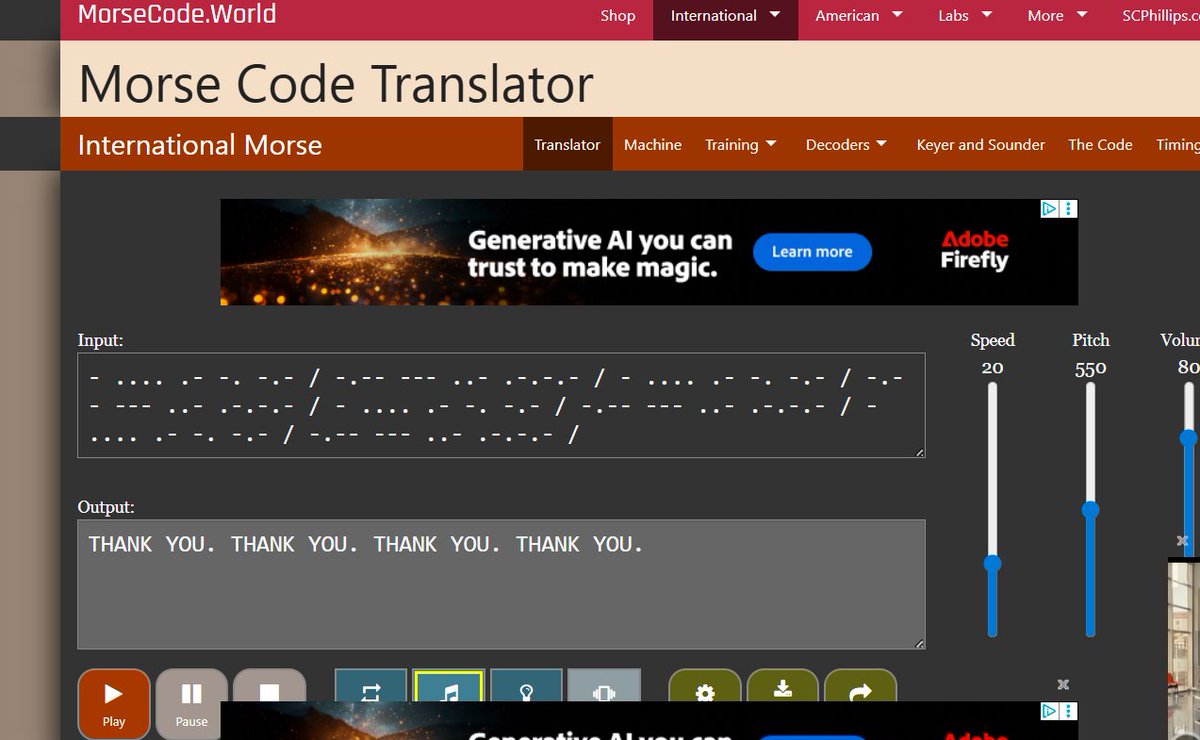Screen dimensions: 1200x740
Task: Expand the International dropdown arrow
Action: click(x=775, y=15)
